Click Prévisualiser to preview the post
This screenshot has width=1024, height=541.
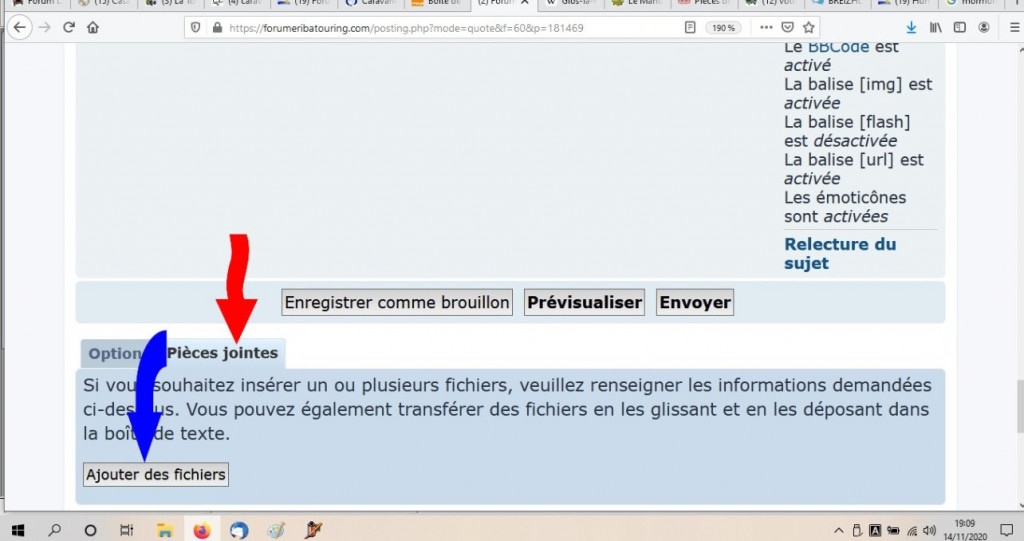(x=584, y=302)
